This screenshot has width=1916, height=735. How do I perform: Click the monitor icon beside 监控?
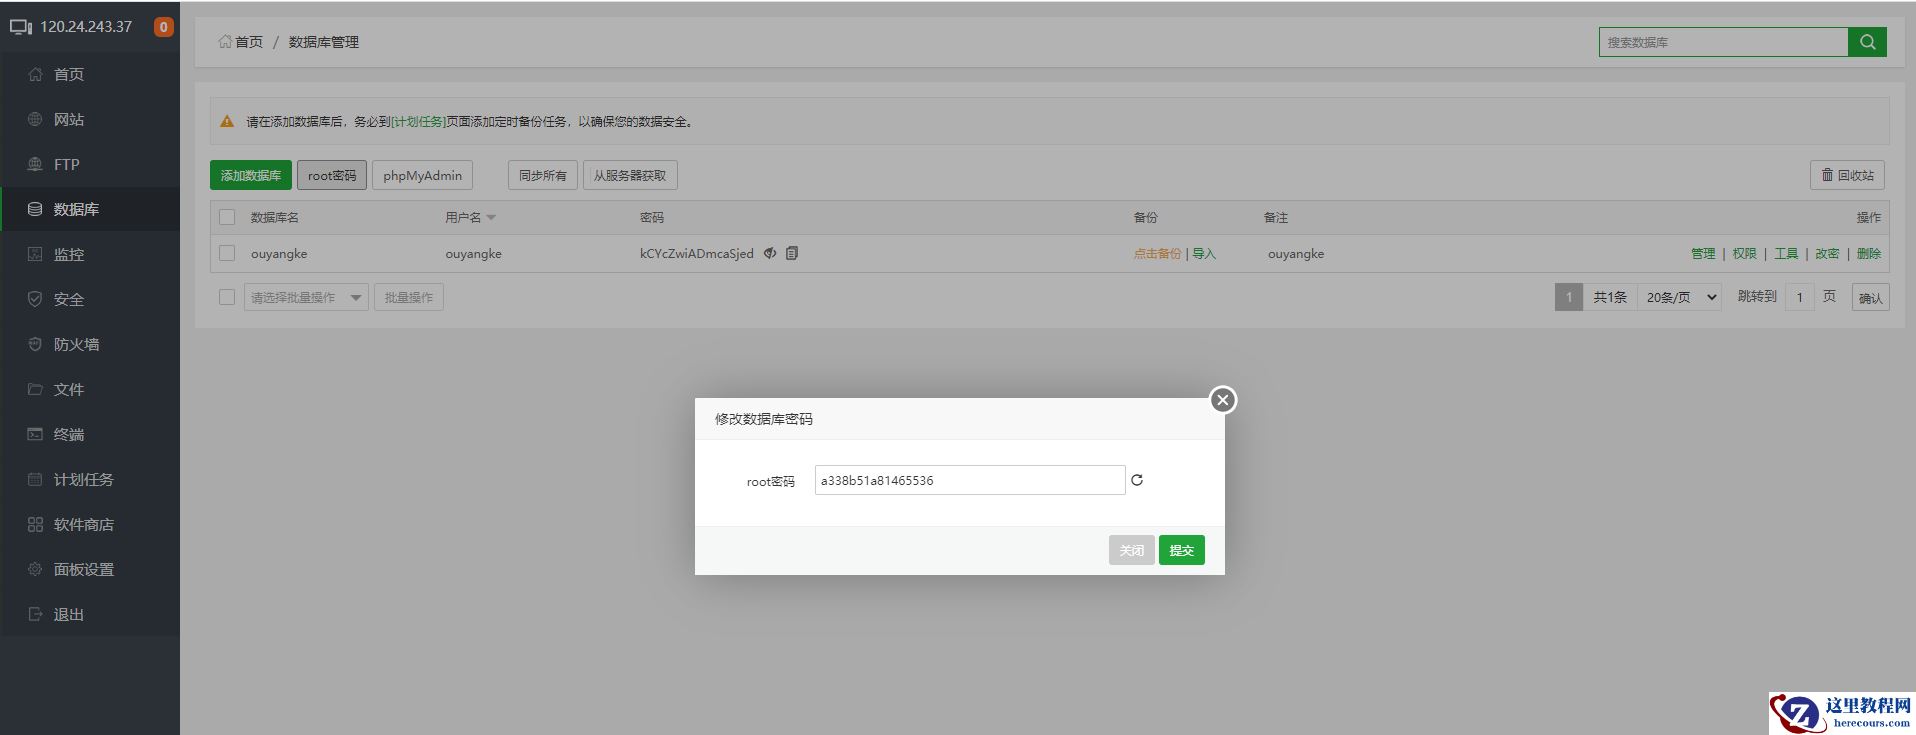pyautogui.click(x=35, y=254)
